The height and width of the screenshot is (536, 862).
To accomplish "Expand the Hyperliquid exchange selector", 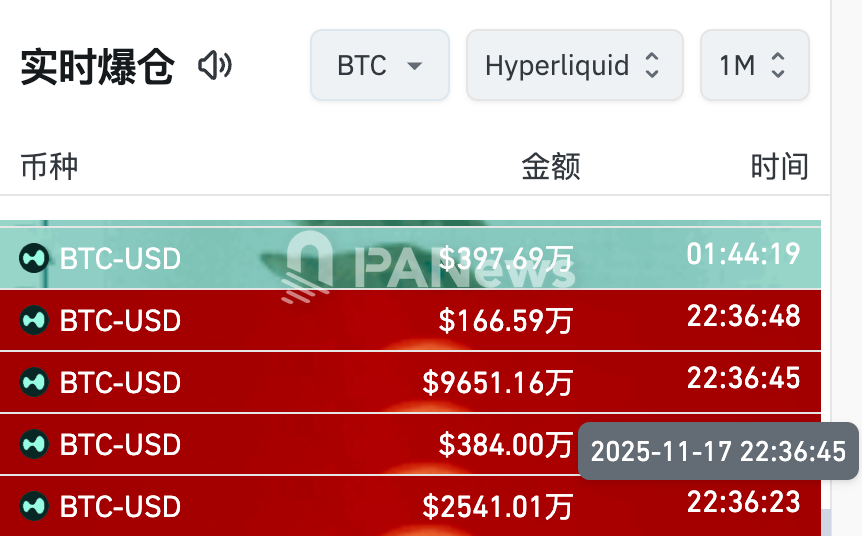I will point(574,66).
